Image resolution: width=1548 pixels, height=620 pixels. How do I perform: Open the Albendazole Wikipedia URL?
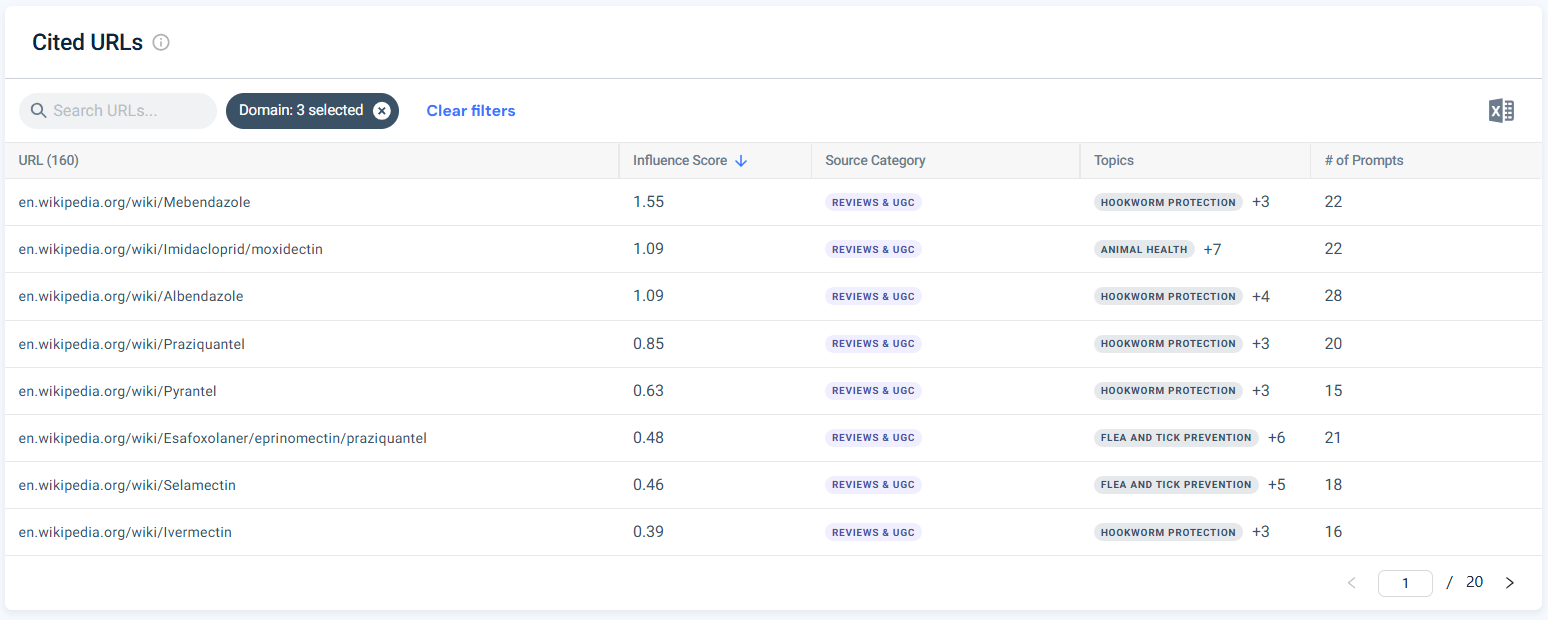pyautogui.click(x=131, y=296)
